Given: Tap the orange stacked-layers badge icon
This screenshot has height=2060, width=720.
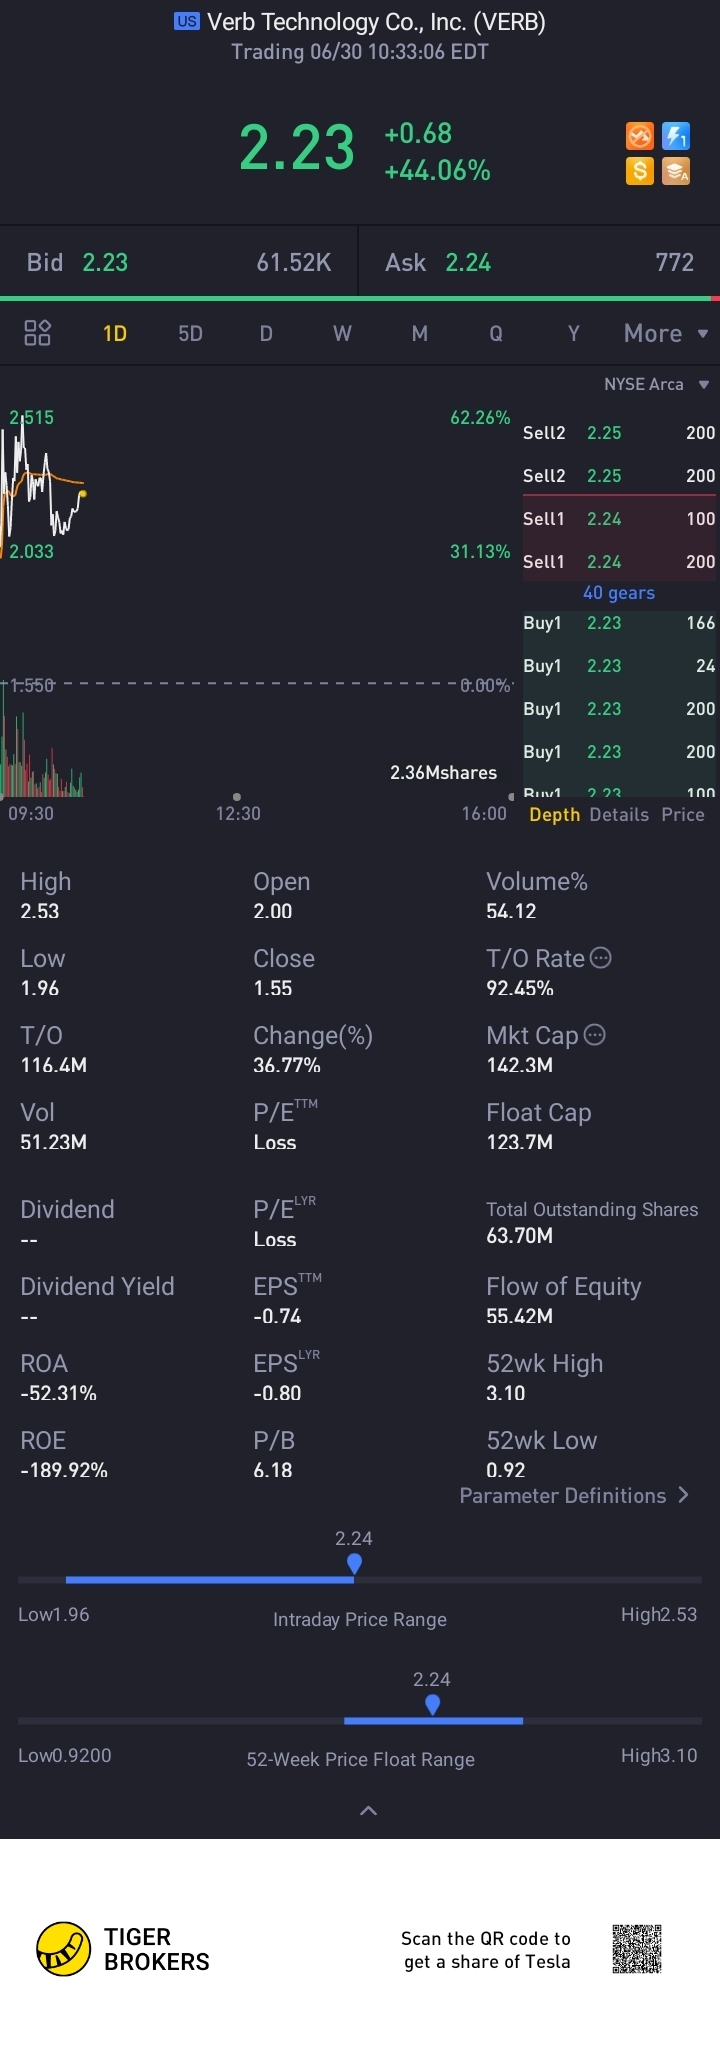Looking at the screenshot, I should point(677,171).
